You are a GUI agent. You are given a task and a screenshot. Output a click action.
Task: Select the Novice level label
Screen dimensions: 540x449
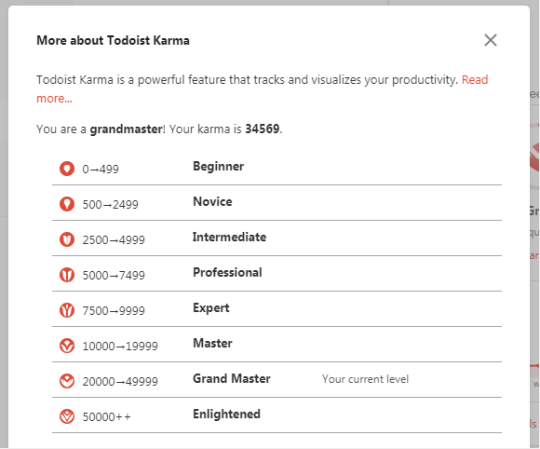point(212,201)
